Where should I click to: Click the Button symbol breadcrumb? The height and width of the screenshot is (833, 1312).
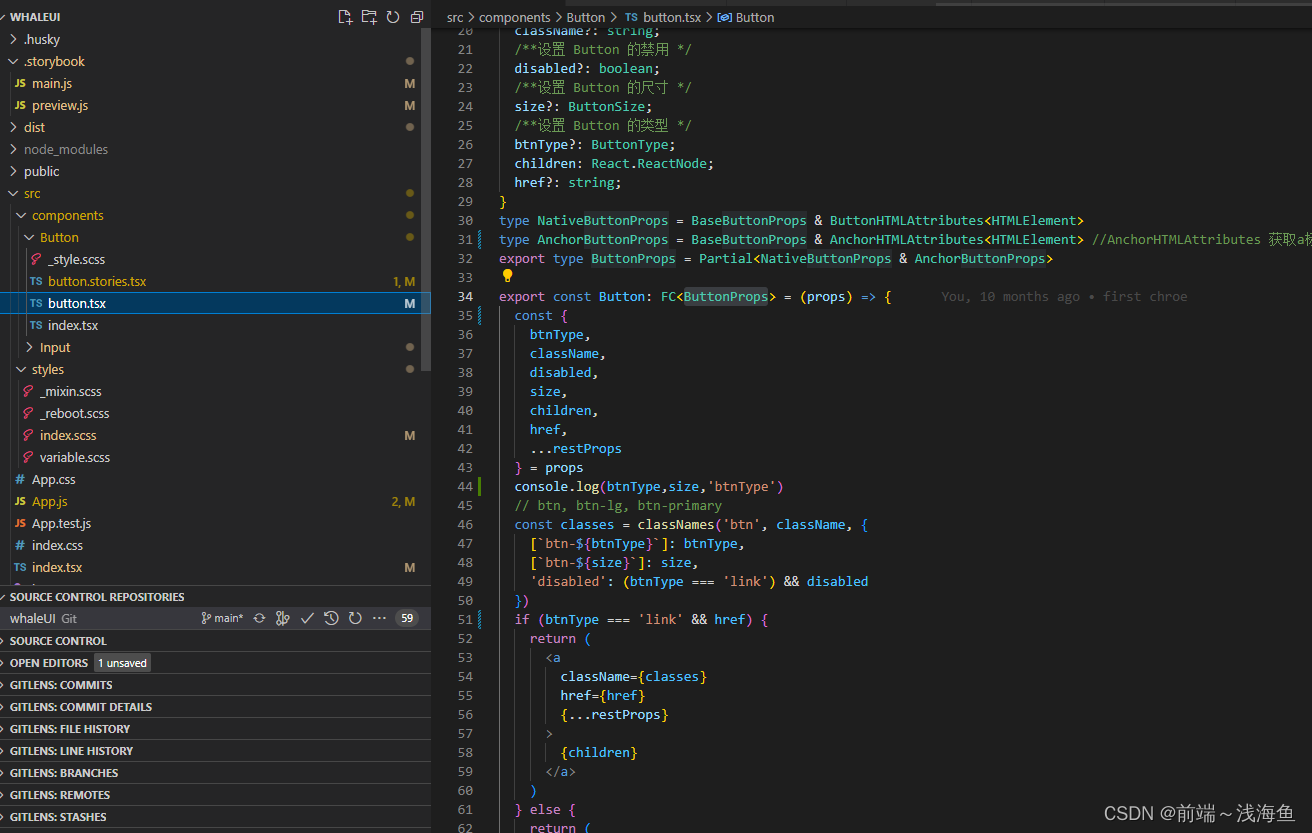click(746, 17)
